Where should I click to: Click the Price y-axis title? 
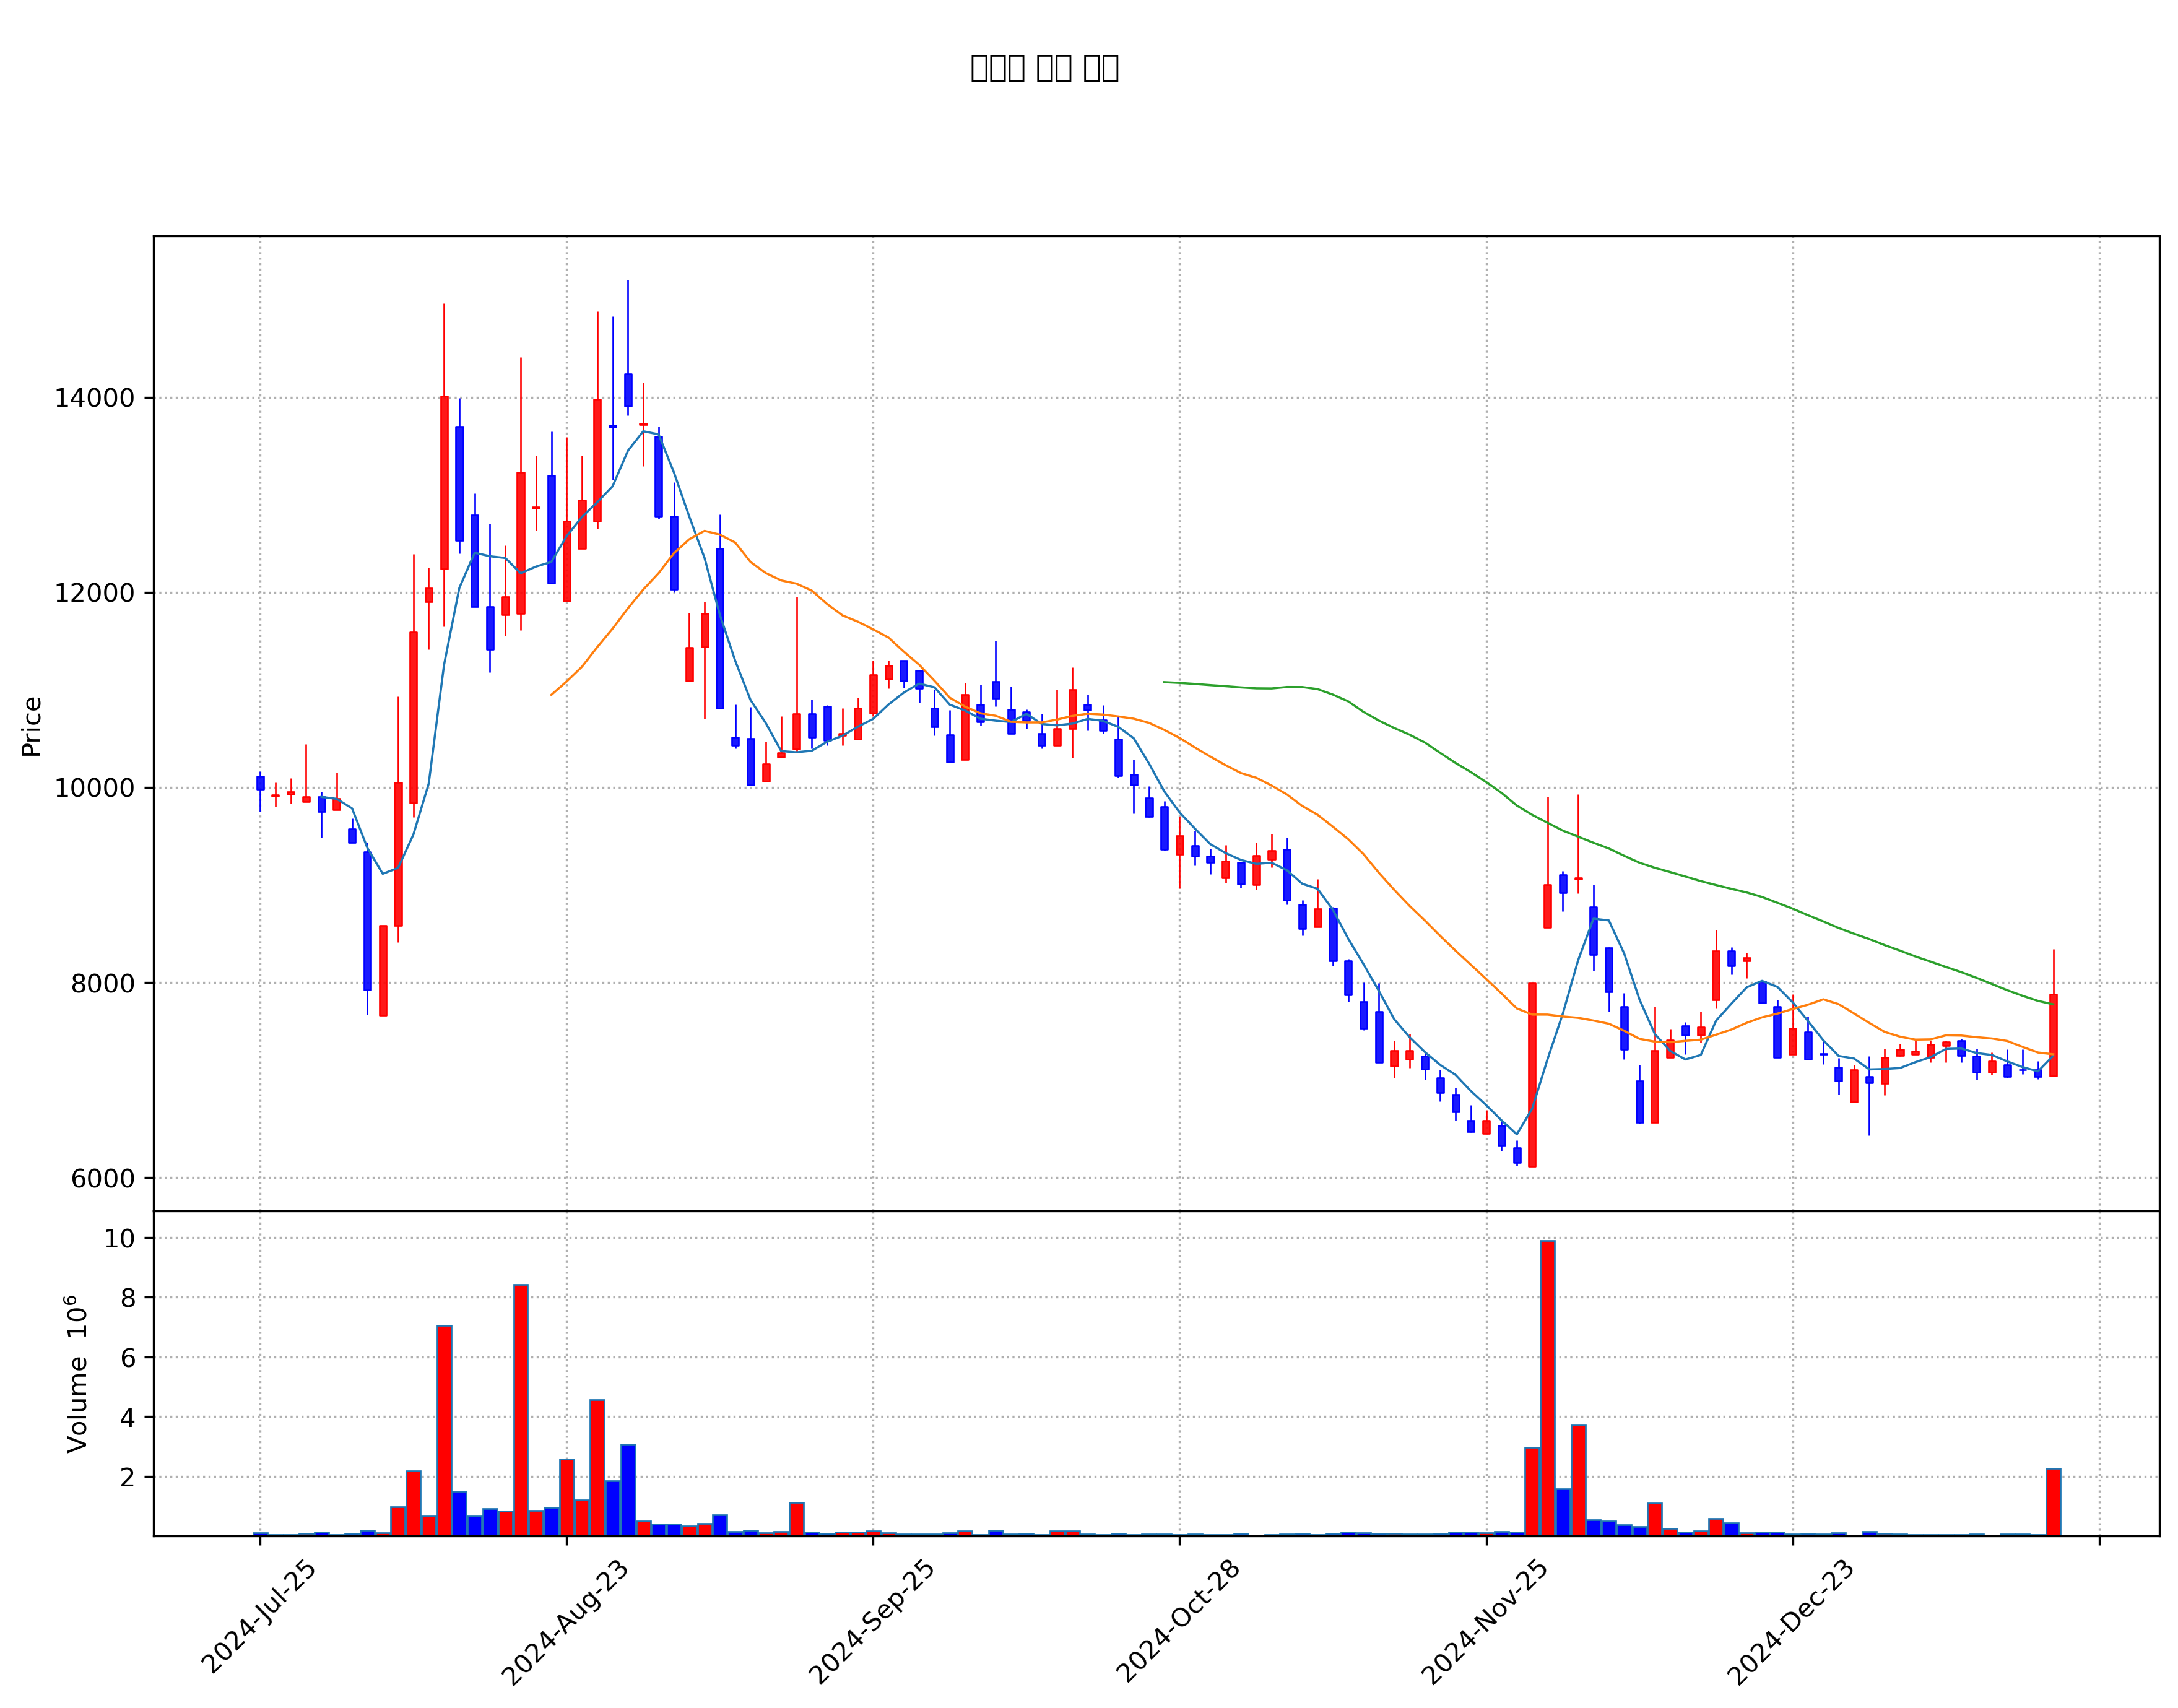(x=31, y=726)
